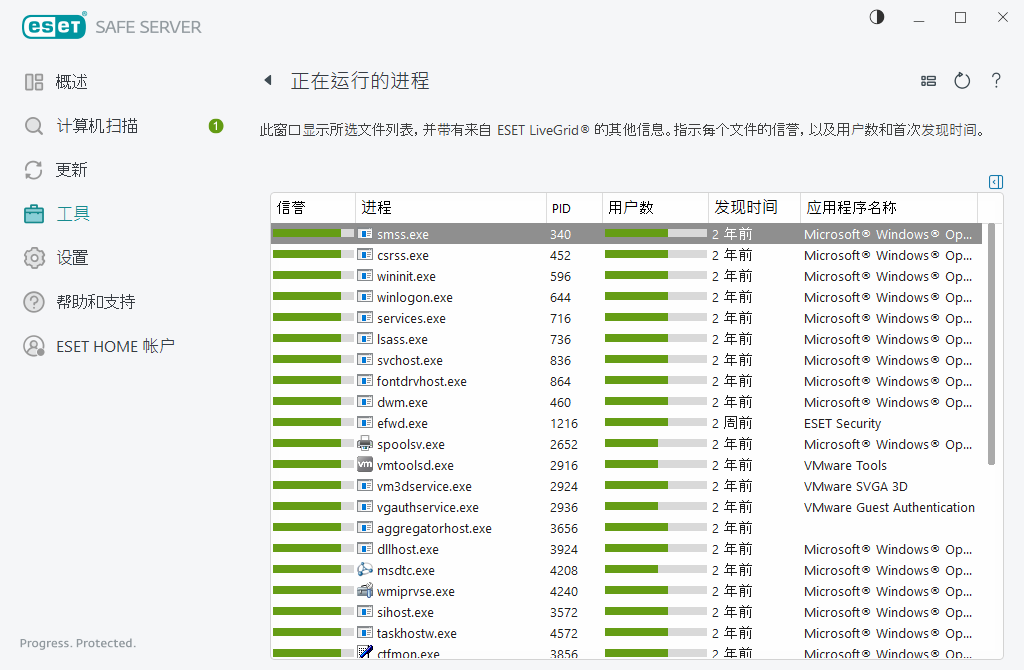1024x670 pixels.
Task: Open 计算机扫描 in the sidebar
Action: pyautogui.click(x=96, y=126)
